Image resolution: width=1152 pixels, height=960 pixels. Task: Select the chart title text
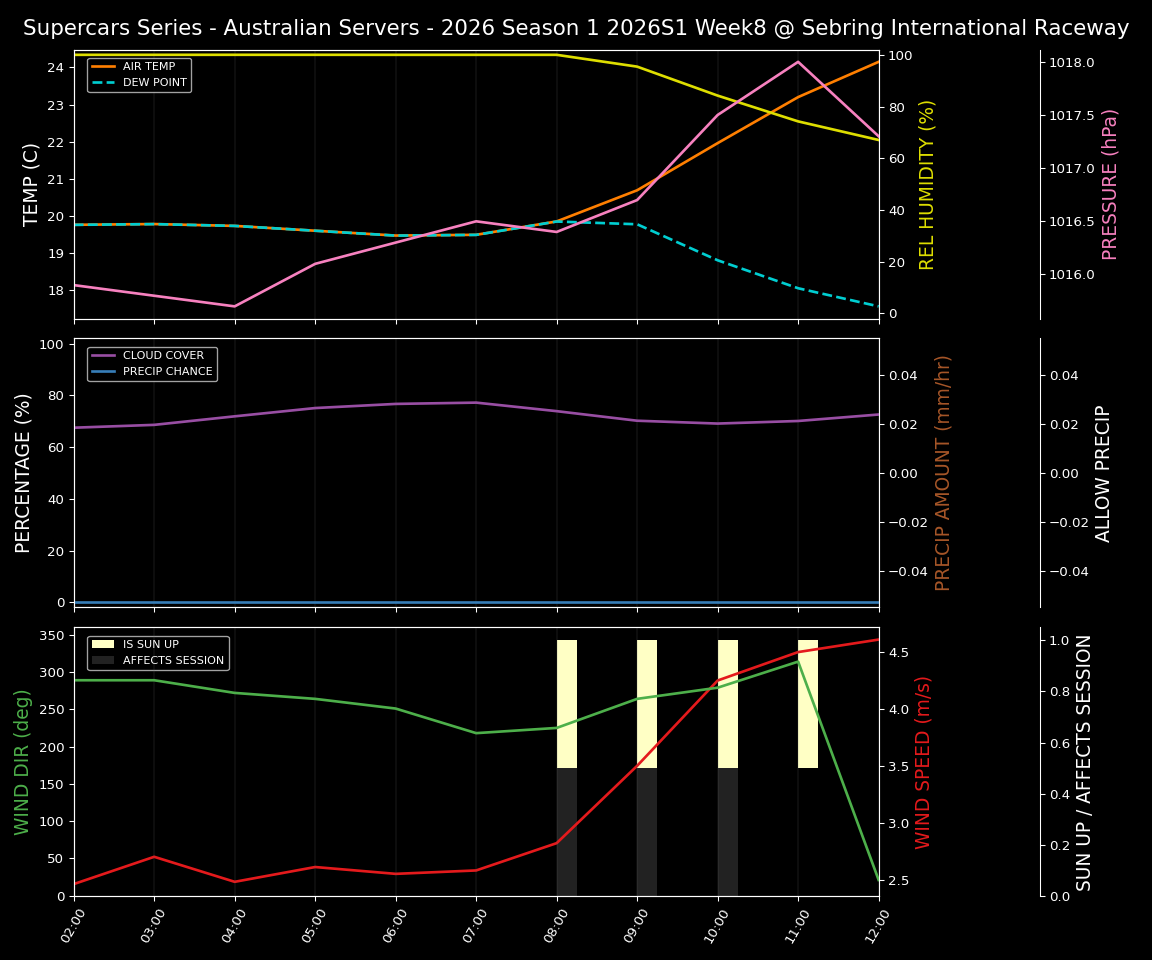pos(576,28)
